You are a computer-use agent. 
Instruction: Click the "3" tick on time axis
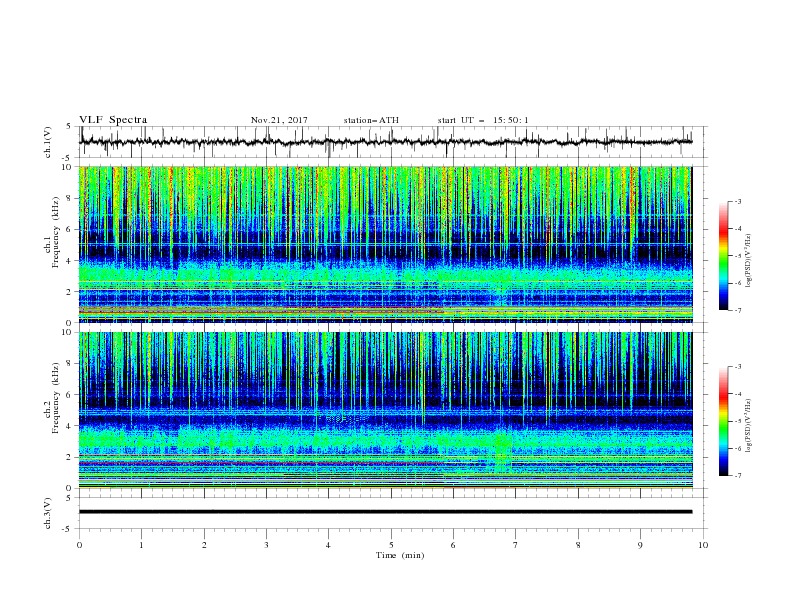(266, 545)
